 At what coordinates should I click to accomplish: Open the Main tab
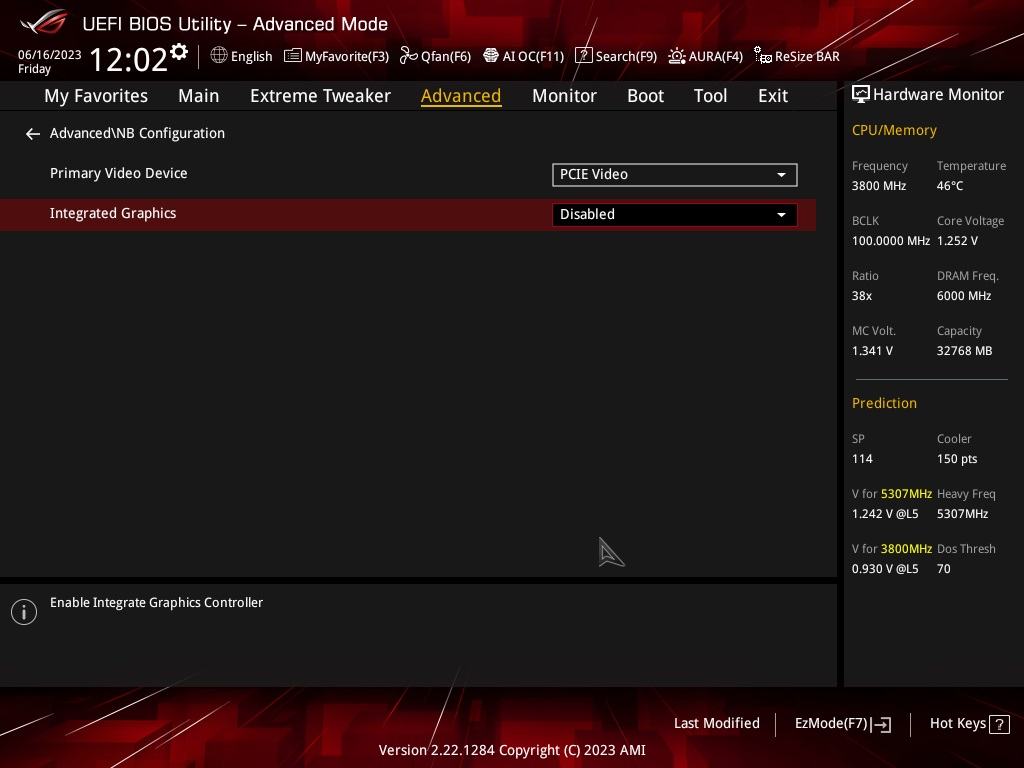(199, 96)
